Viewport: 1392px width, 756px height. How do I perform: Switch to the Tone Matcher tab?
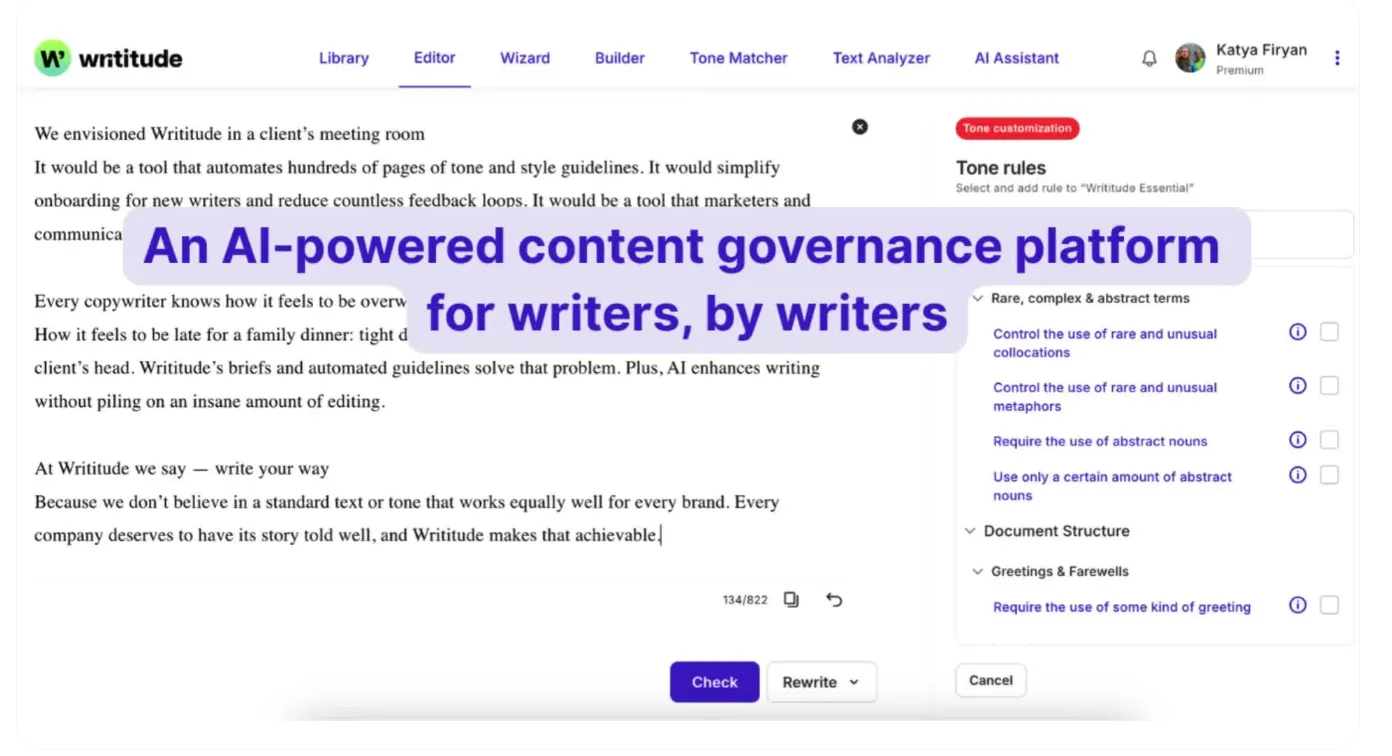[x=738, y=58]
